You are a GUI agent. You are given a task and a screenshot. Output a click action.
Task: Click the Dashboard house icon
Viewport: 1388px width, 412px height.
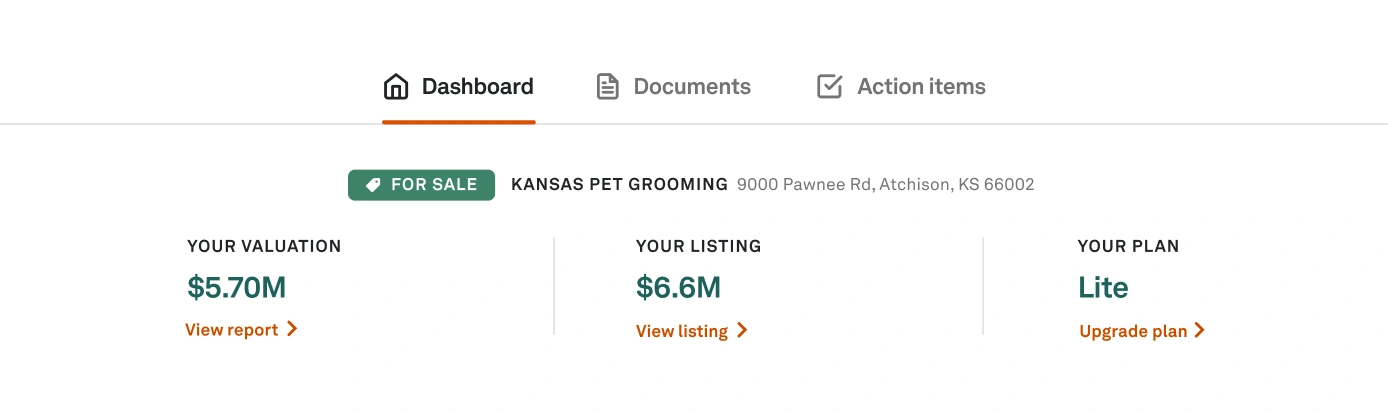pos(396,87)
